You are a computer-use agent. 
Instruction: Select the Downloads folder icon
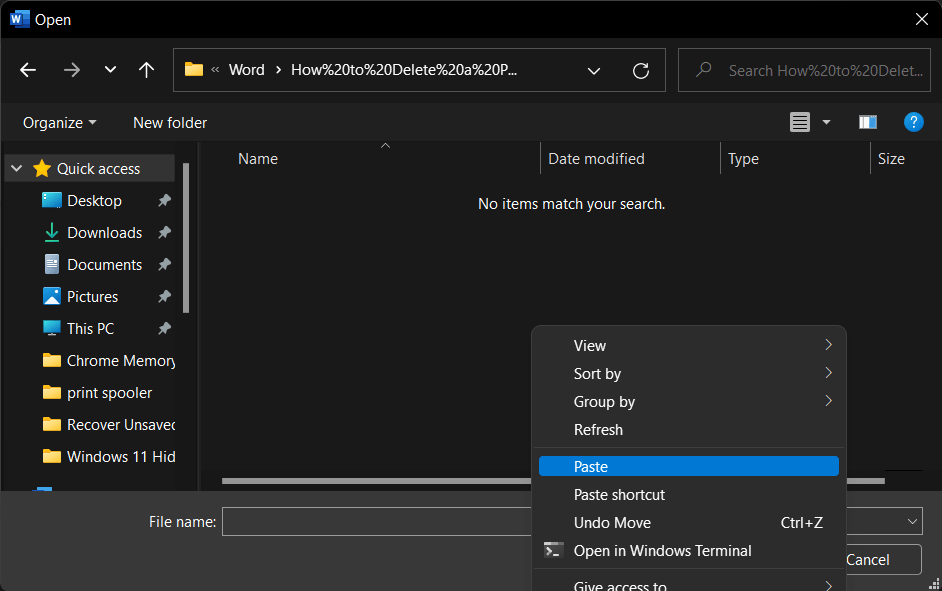51,232
